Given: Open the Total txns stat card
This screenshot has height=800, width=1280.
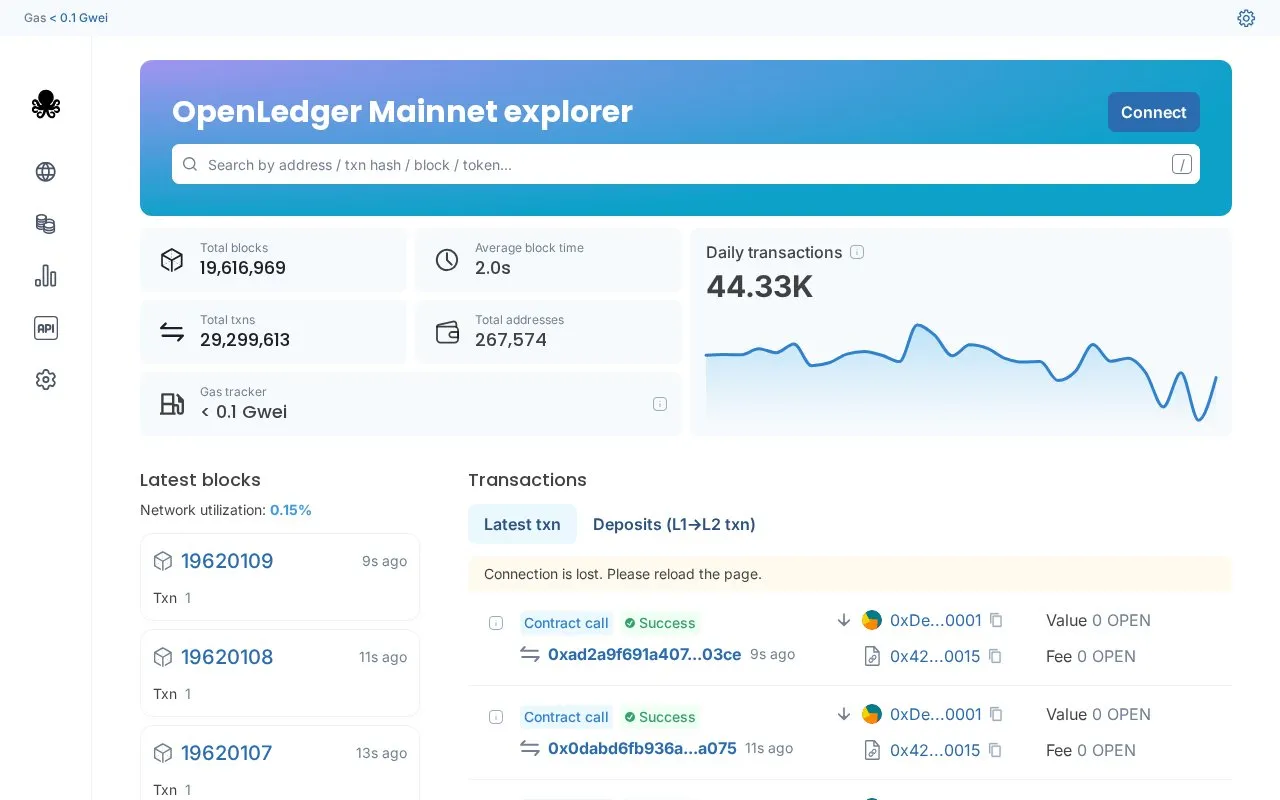Looking at the screenshot, I should pos(273,332).
